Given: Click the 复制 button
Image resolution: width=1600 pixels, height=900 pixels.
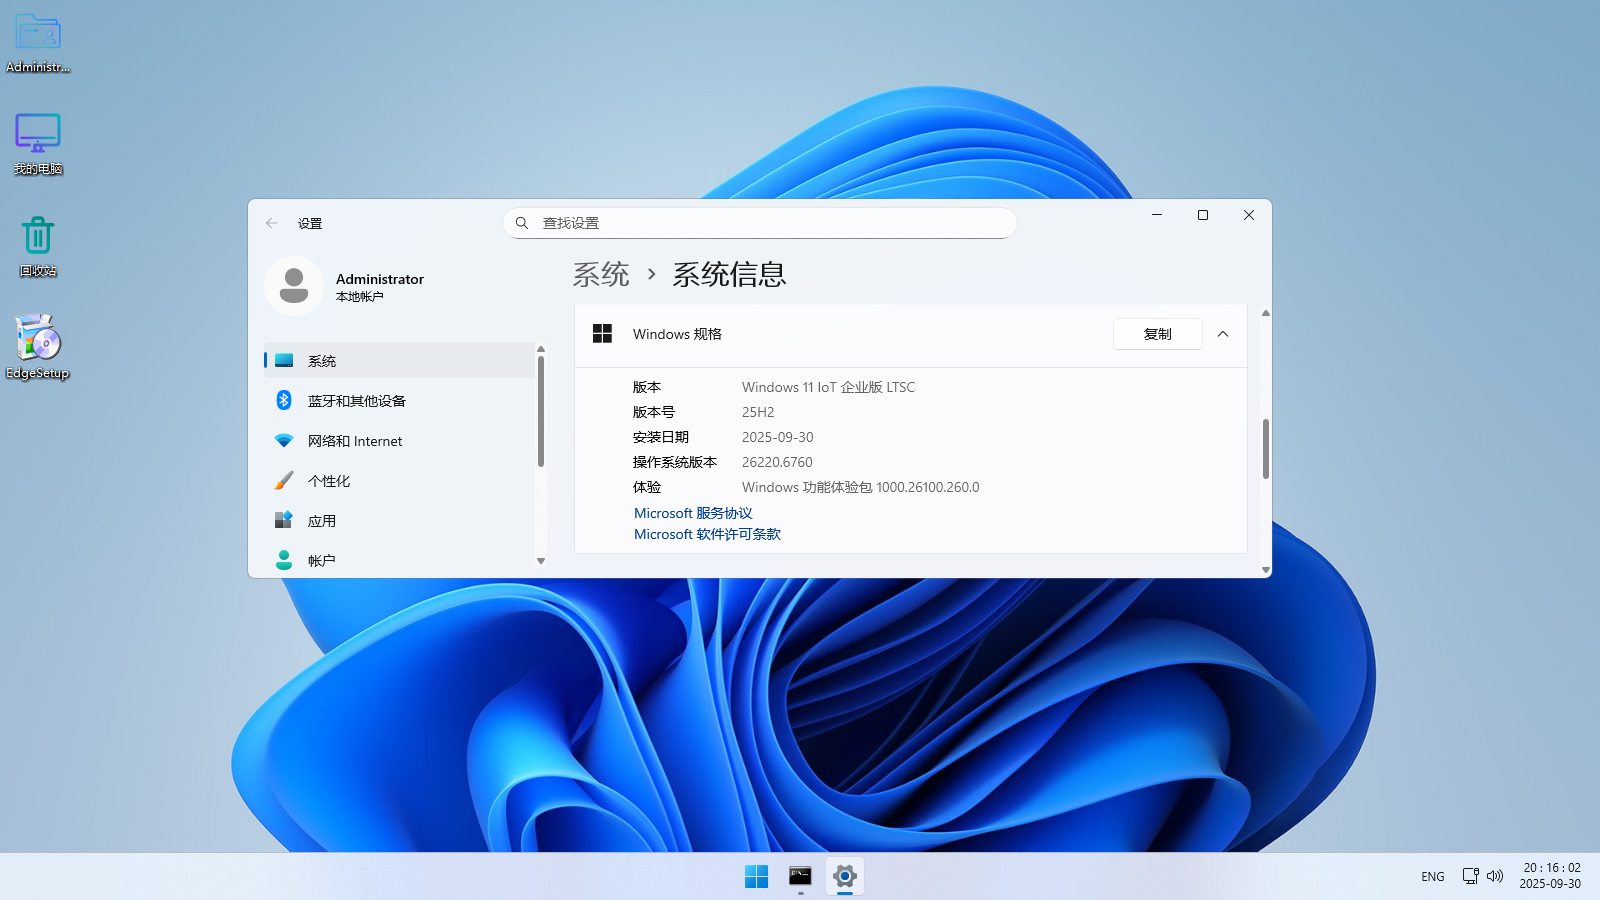Looking at the screenshot, I should click(x=1158, y=334).
